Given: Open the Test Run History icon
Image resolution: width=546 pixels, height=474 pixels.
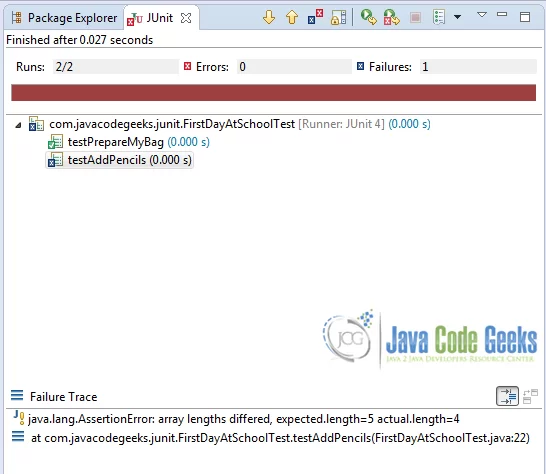Looking at the screenshot, I should [x=439, y=17].
